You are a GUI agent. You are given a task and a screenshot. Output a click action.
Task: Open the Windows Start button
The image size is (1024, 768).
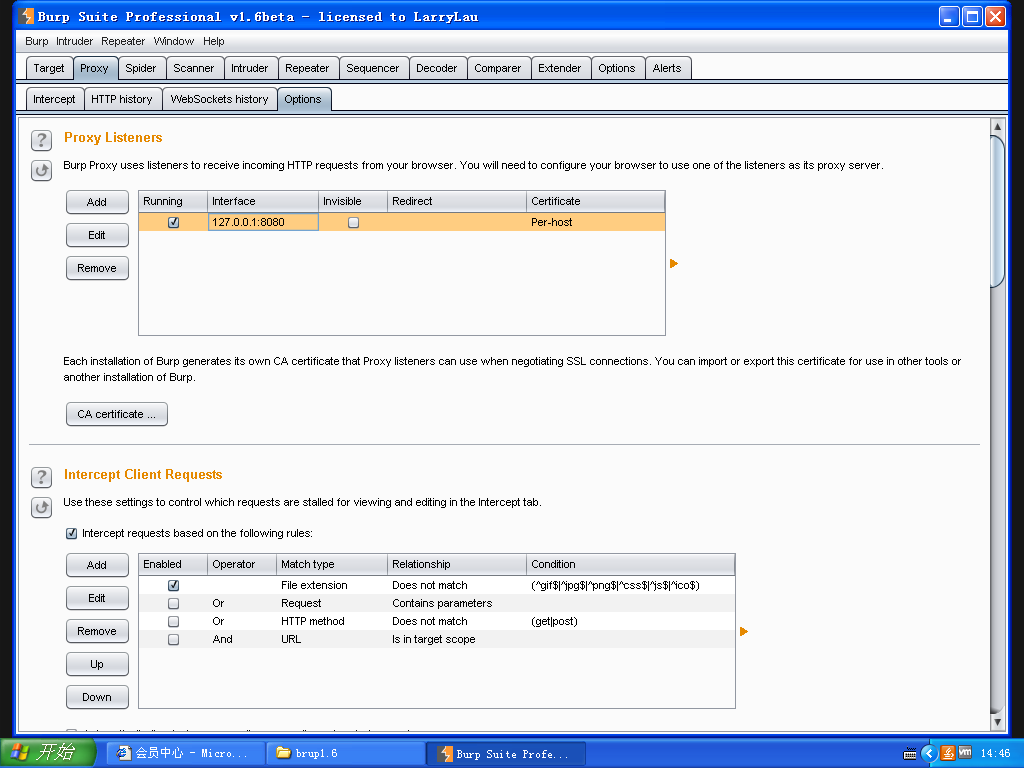pos(47,753)
